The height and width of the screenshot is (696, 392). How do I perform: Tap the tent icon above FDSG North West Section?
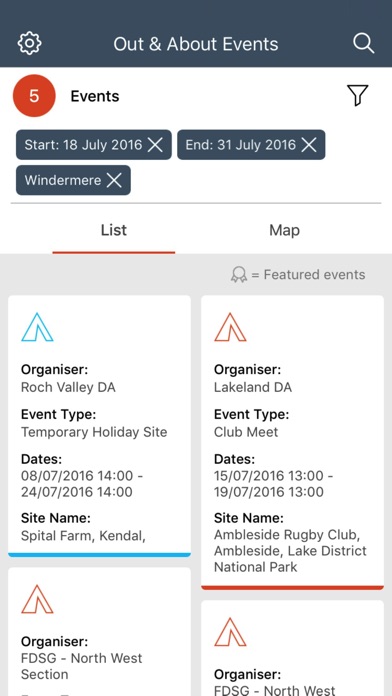coord(37,599)
